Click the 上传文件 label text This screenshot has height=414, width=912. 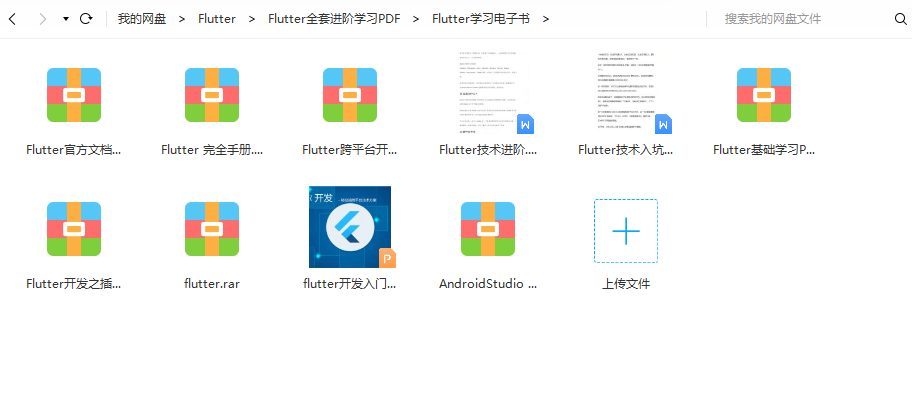click(626, 284)
